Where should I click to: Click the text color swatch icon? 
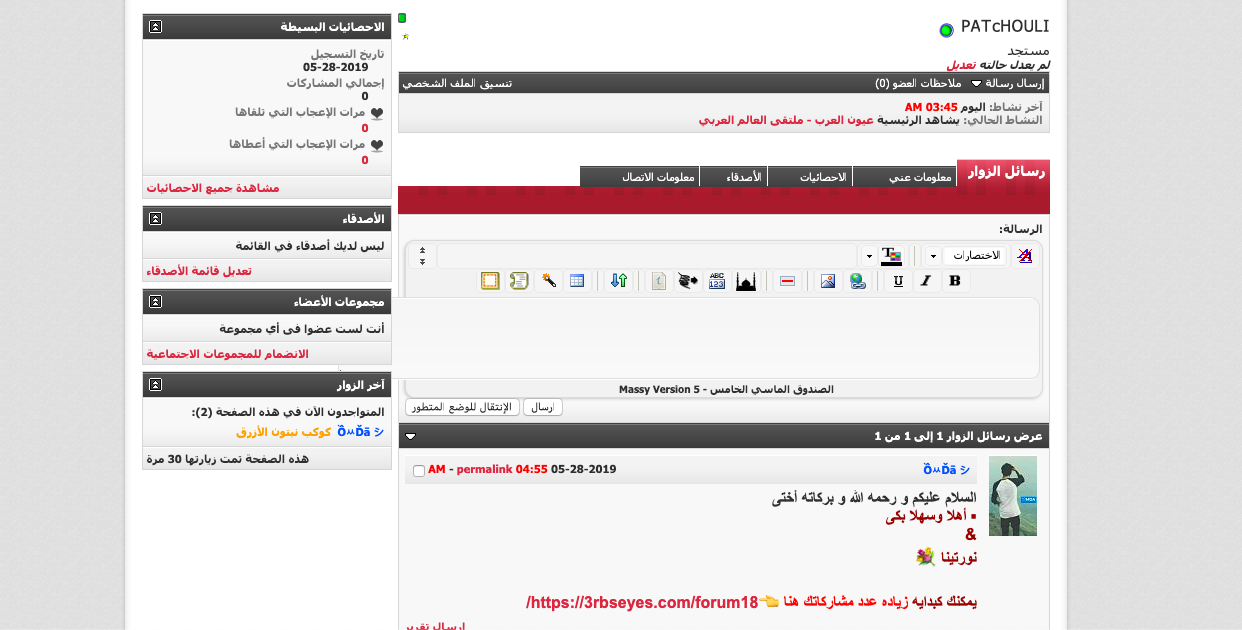click(891, 256)
